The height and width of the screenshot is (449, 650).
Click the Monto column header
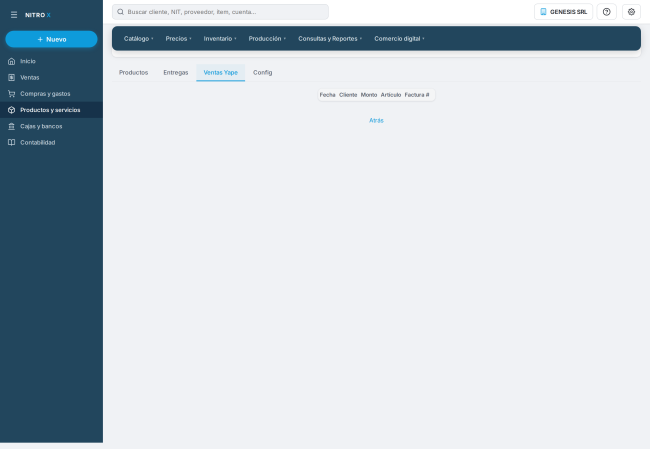[369, 95]
